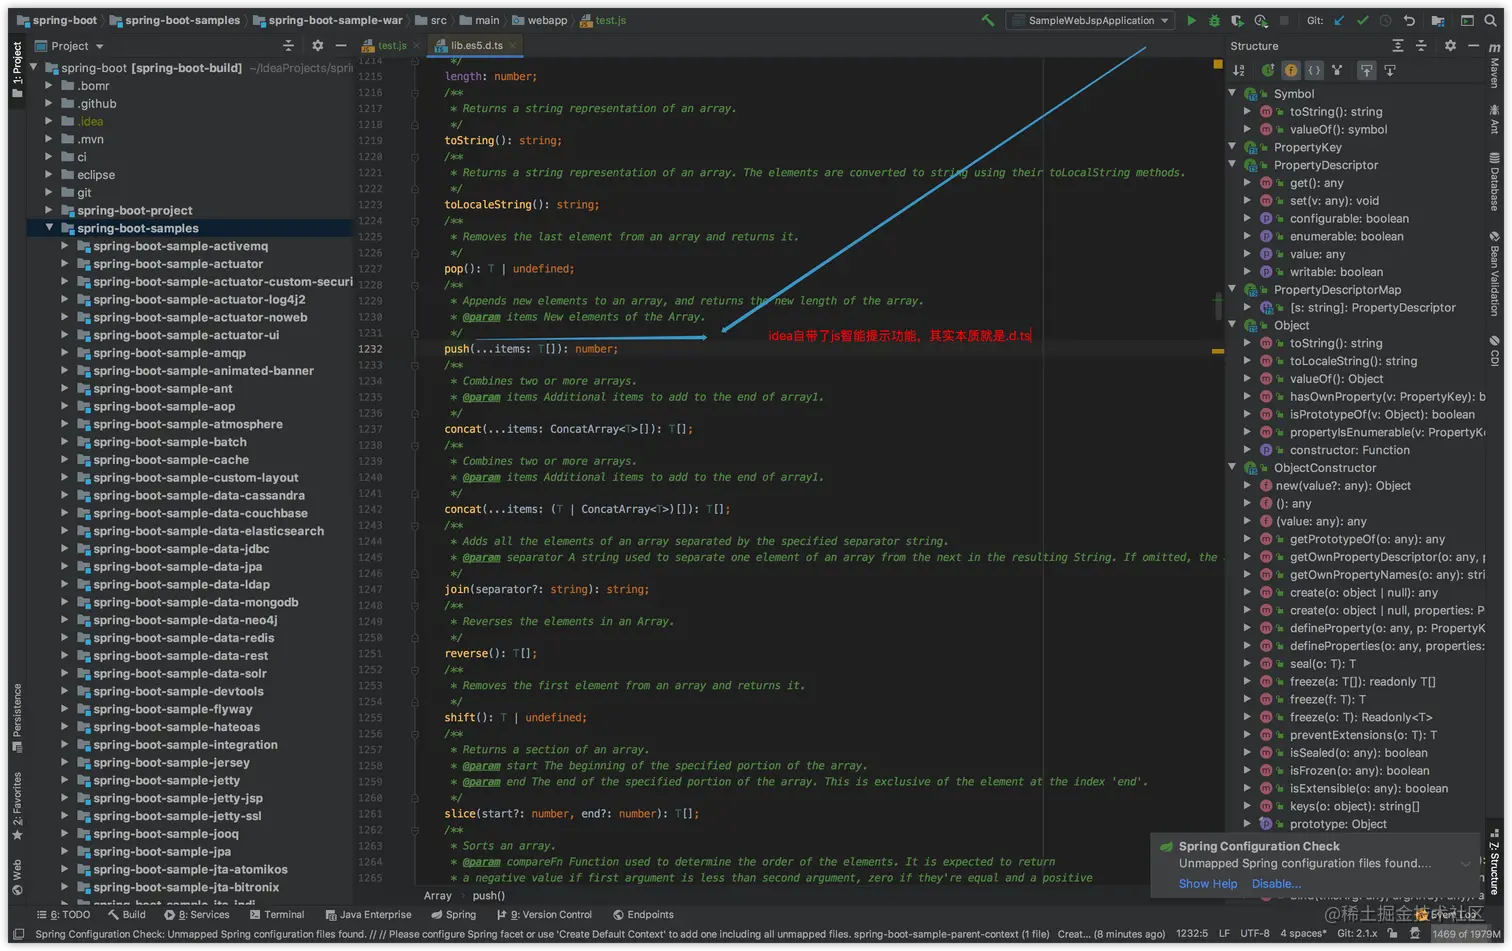Image resolution: width=1512 pixels, height=951 pixels.
Task: Hide the Project panel with minus icon
Action: [x=341, y=46]
